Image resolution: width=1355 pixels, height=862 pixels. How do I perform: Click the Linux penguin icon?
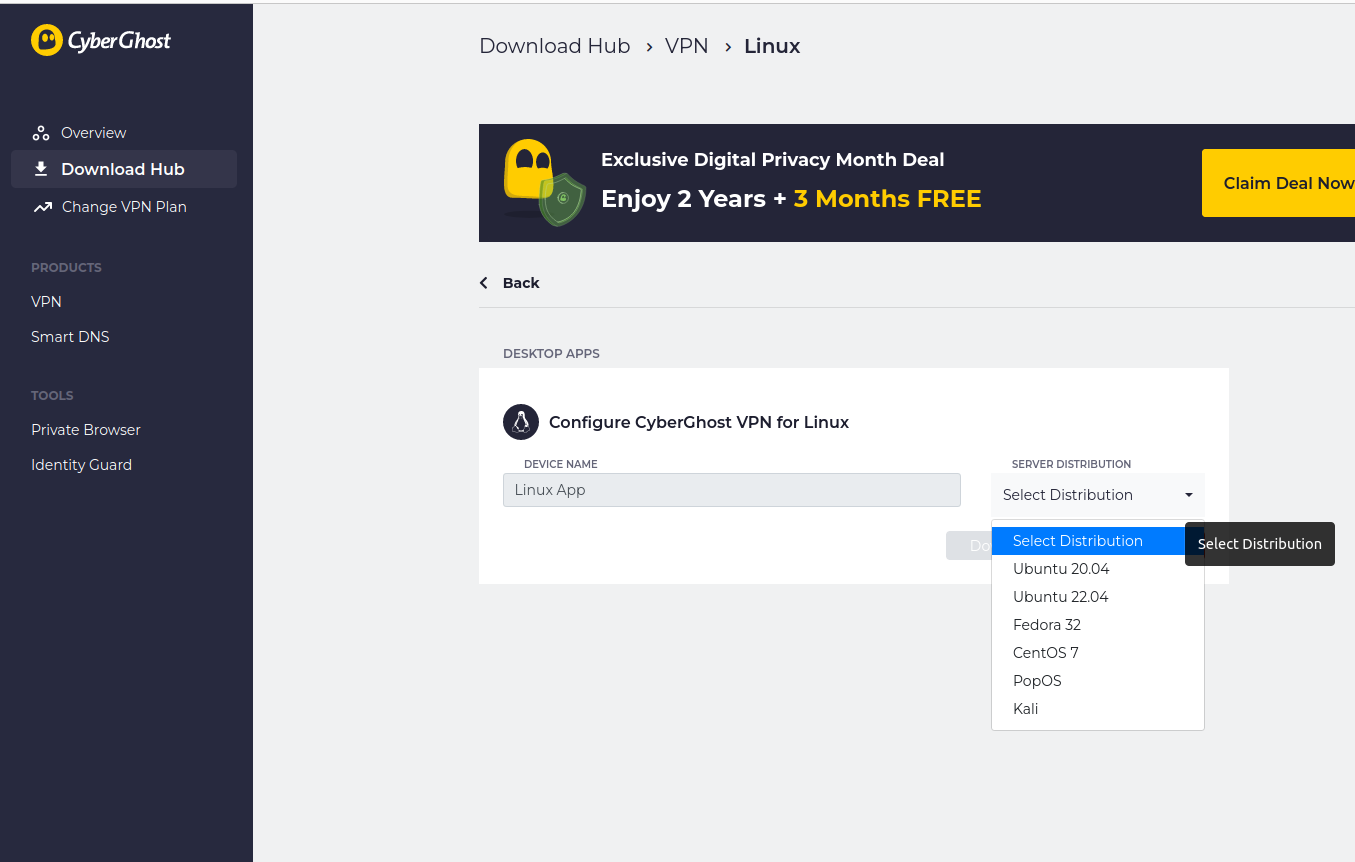521,422
